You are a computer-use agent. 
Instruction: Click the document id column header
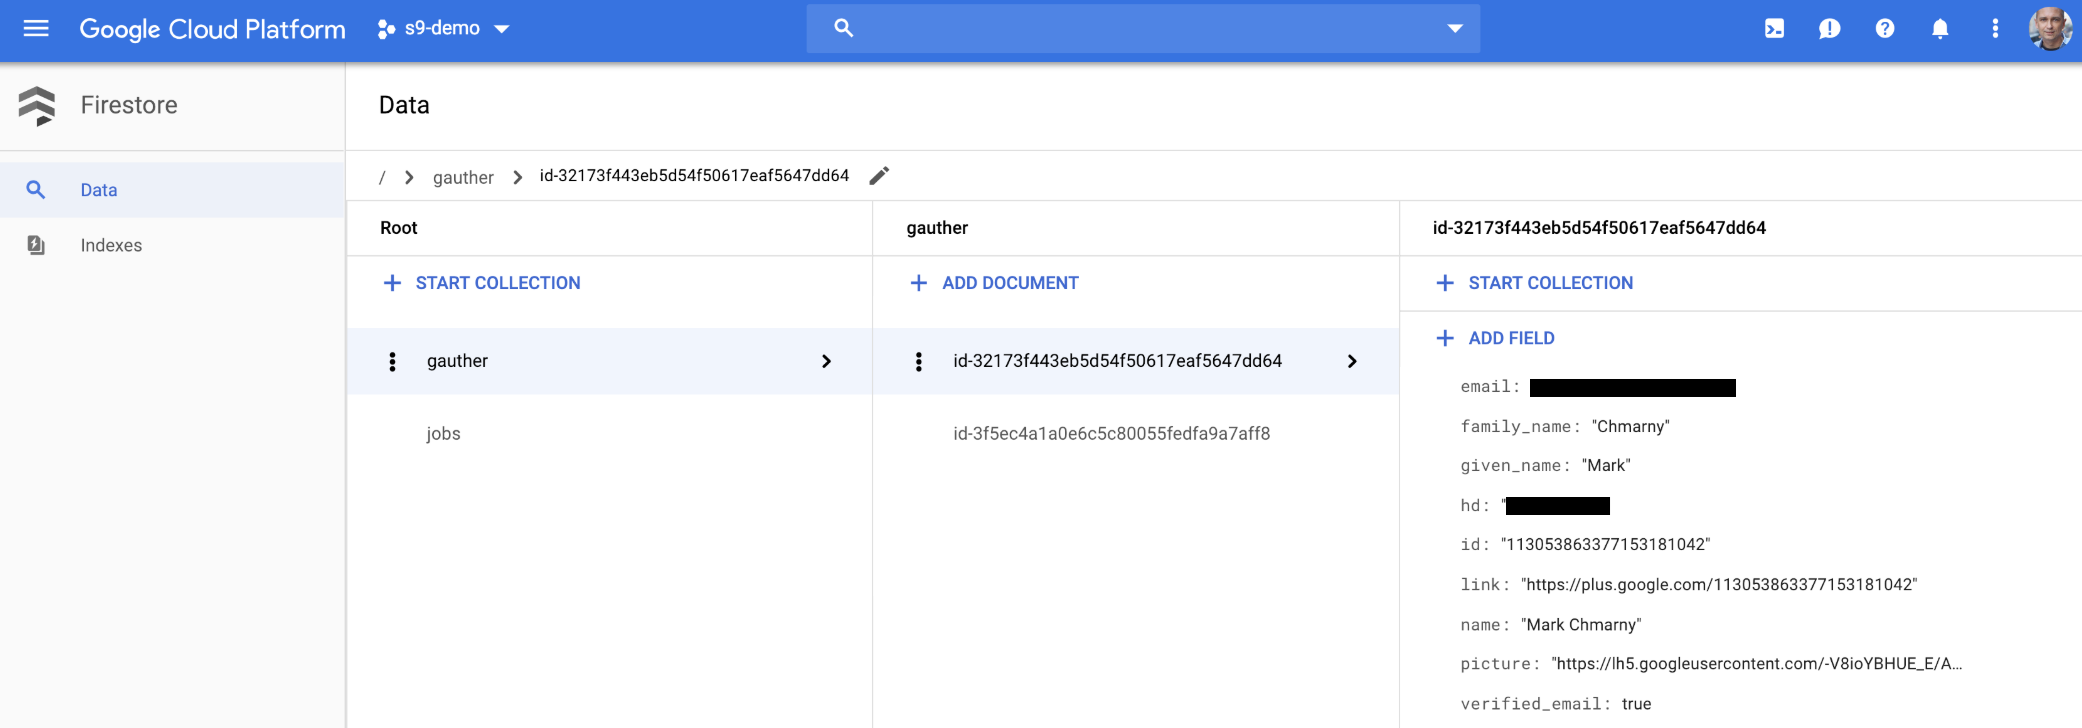tap(1599, 228)
